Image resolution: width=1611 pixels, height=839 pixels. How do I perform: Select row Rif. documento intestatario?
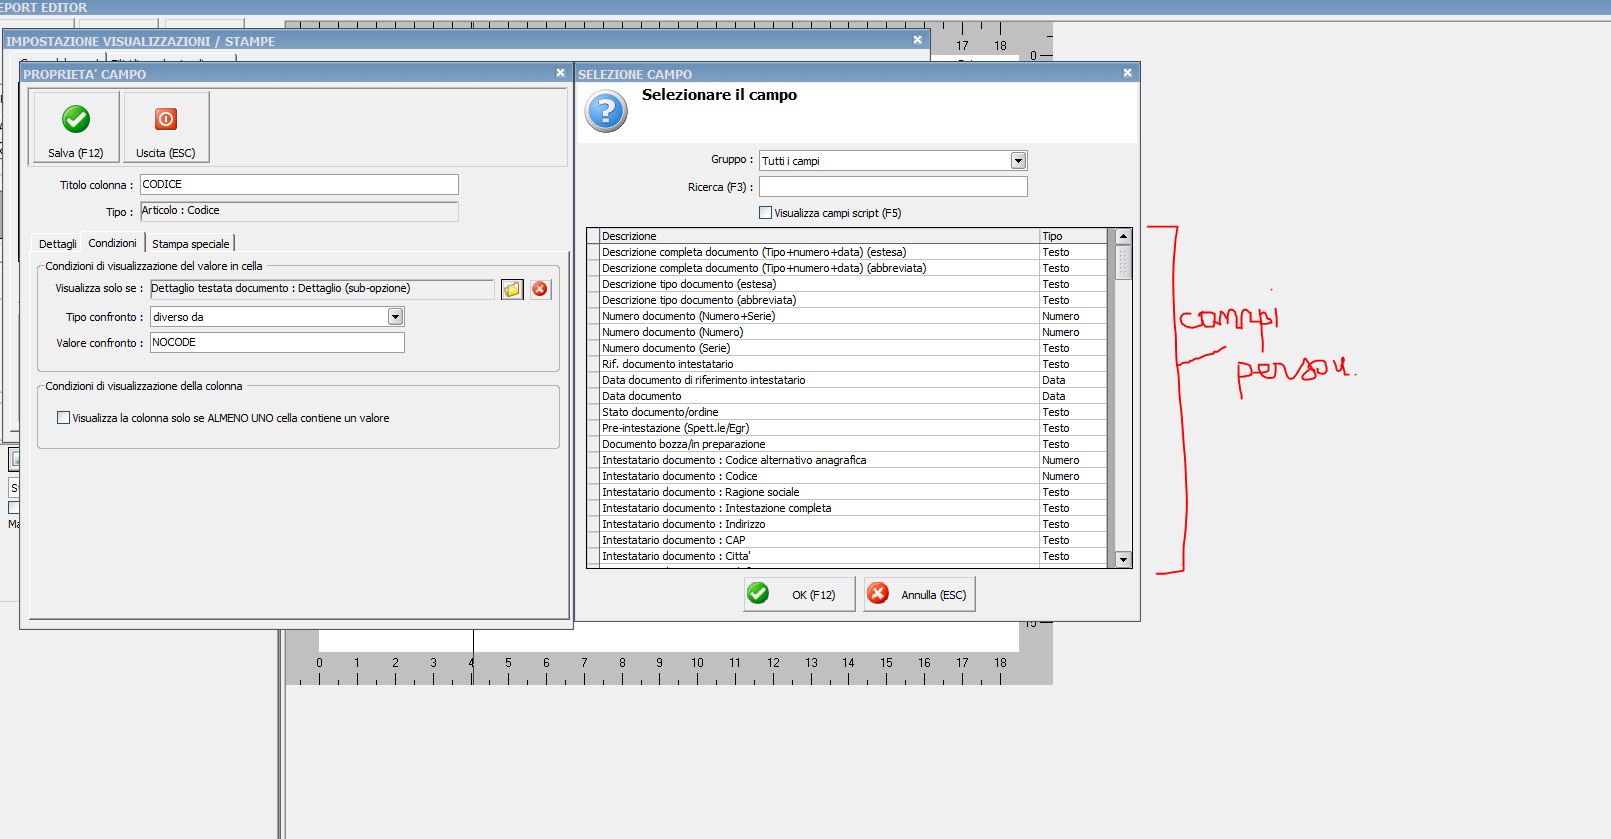(848, 364)
